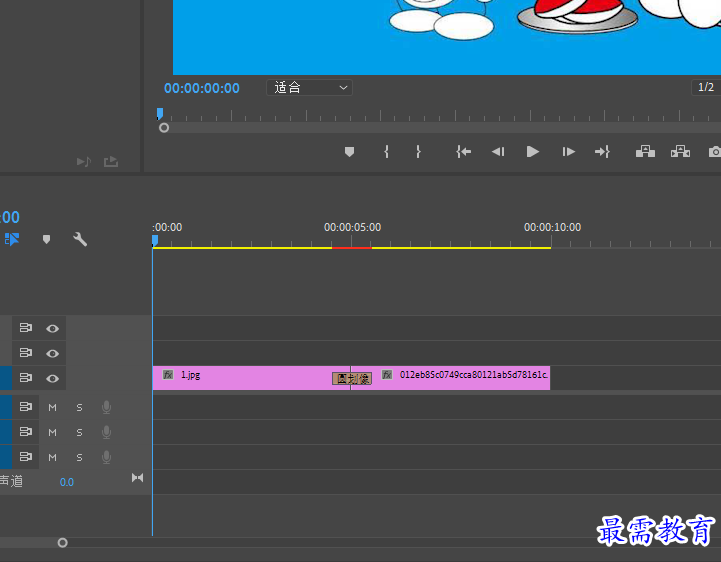Add a marker in the program monitor

click(x=349, y=152)
